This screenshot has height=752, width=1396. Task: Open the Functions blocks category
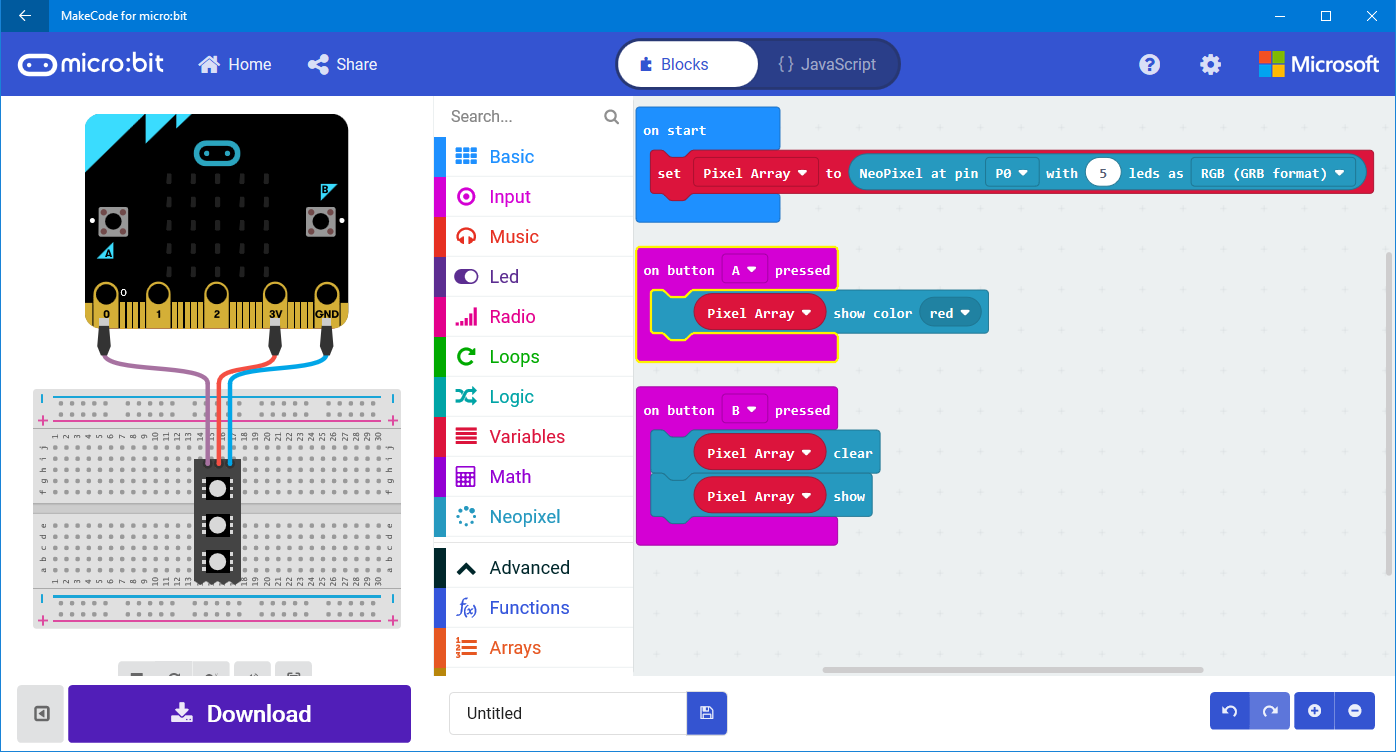coord(534,607)
